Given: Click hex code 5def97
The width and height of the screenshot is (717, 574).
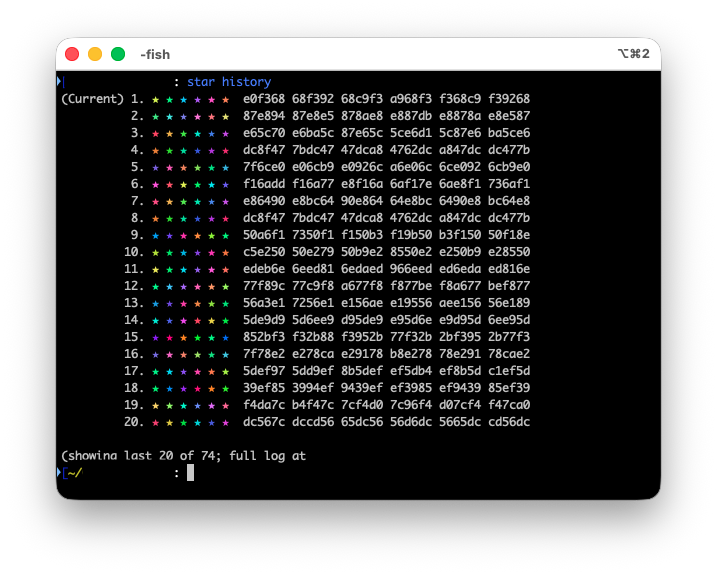Looking at the screenshot, I should point(264,370).
